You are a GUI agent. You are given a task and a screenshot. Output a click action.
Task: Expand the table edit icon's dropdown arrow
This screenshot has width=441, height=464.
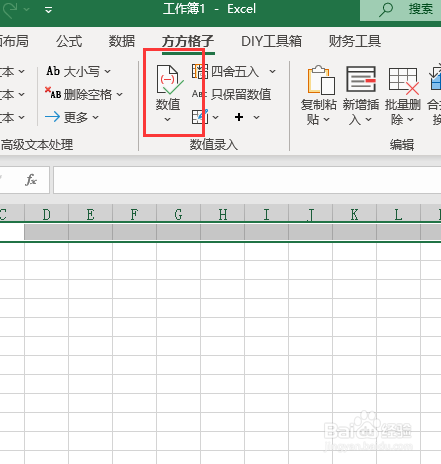point(215,117)
